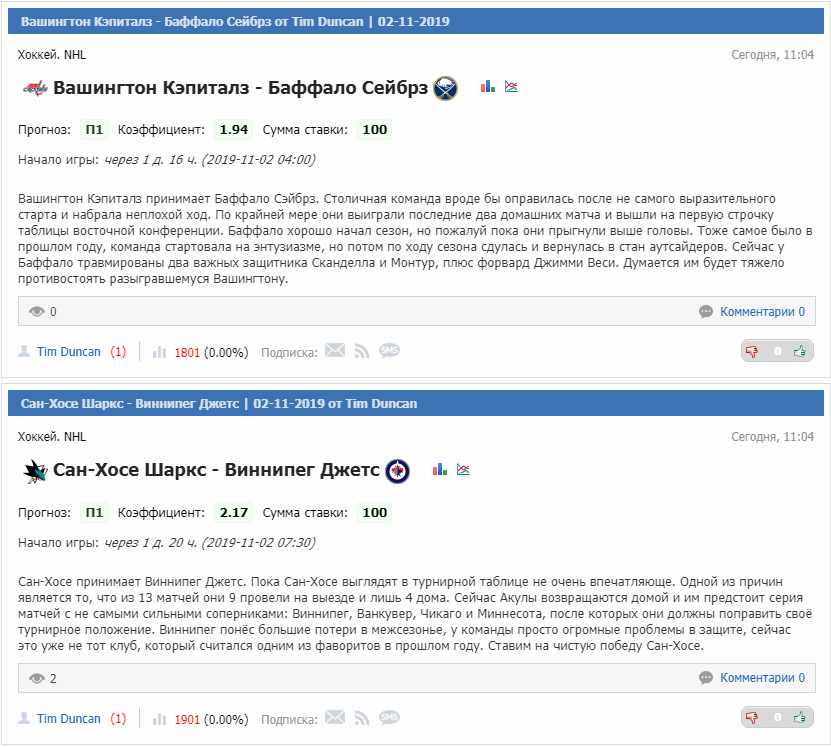The height and width of the screenshot is (747, 831).
Task: Click the red 1801 bank value
Action: [187, 353]
